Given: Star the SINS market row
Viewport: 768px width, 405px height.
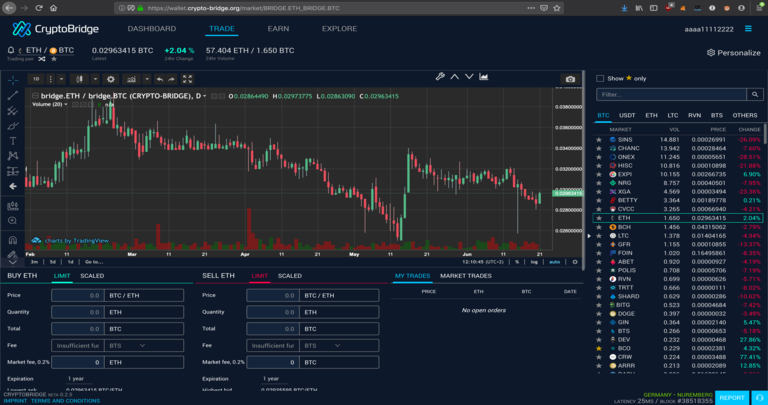Looking at the screenshot, I should [x=599, y=140].
